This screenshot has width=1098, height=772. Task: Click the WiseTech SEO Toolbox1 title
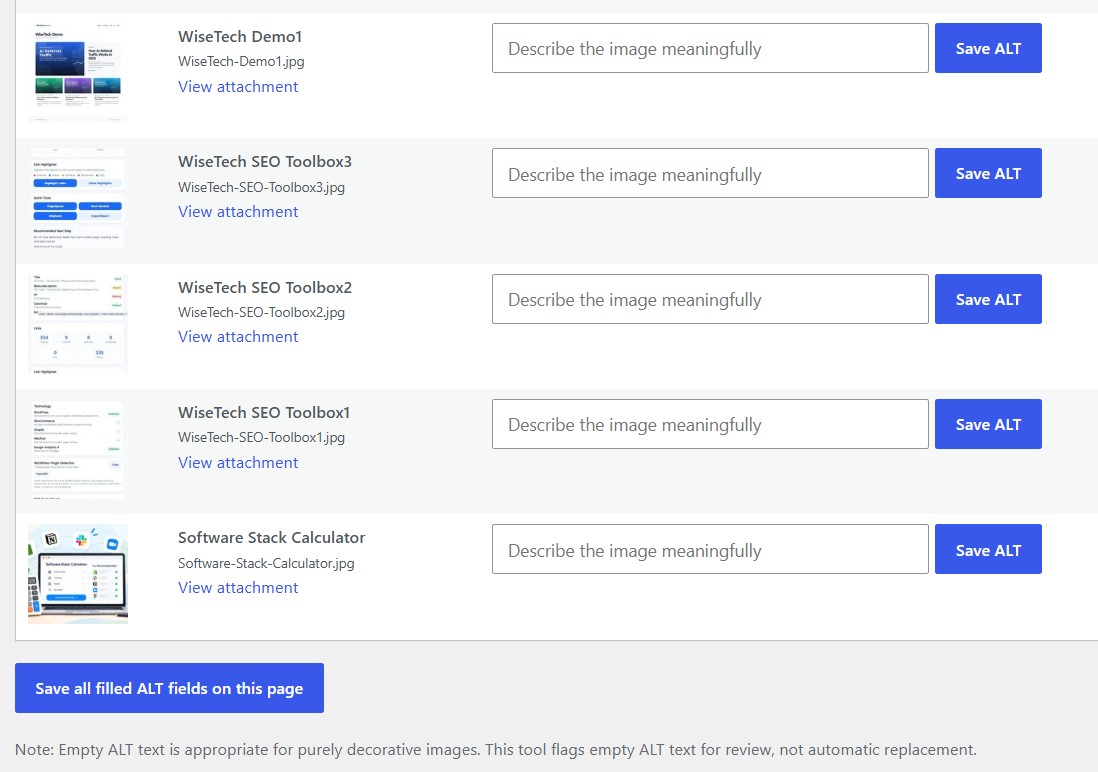point(264,413)
